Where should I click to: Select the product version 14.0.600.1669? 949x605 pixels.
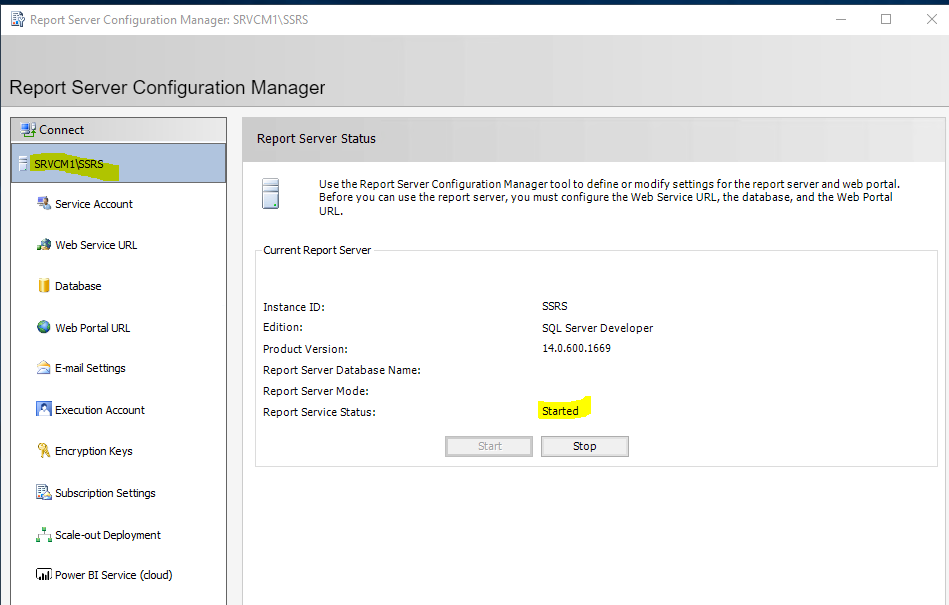[x=576, y=348]
